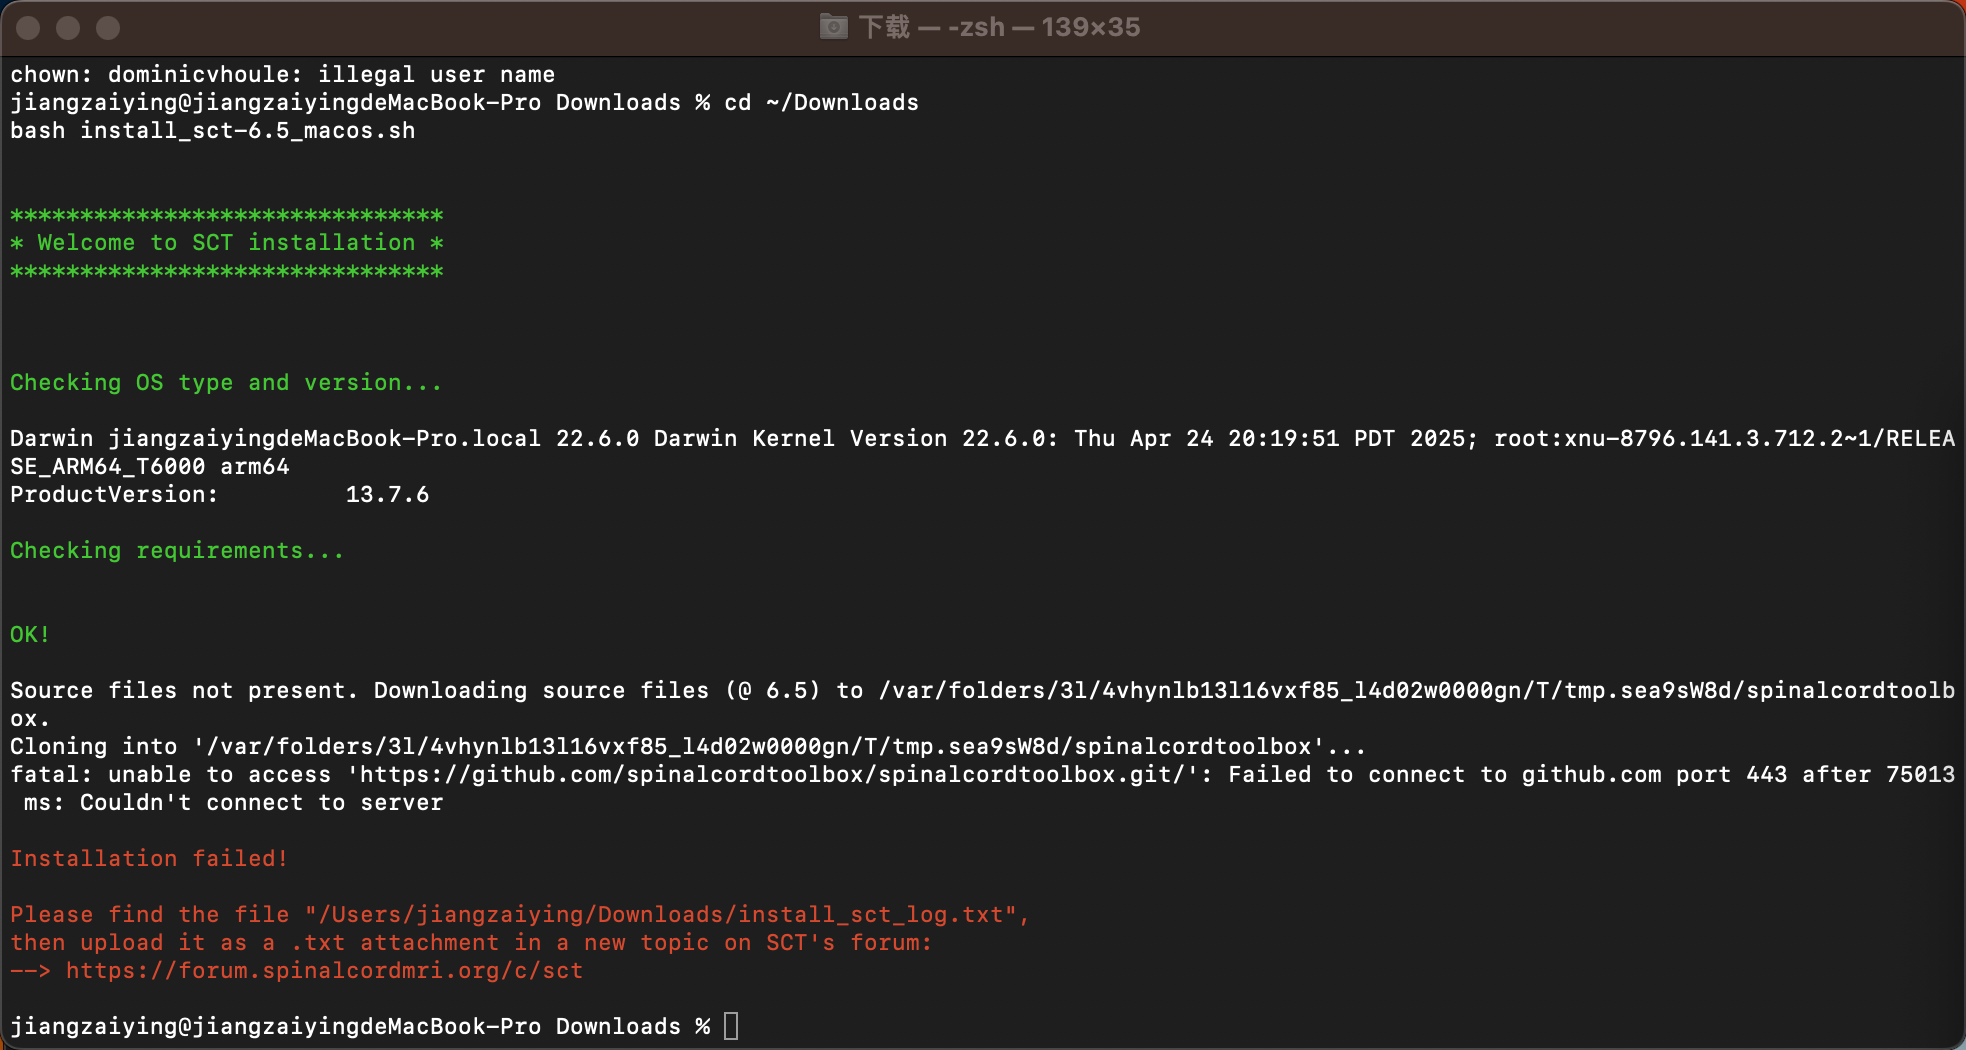Click the chown illegal user name error
This screenshot has width=1966, height=1050.
point(283,75)
